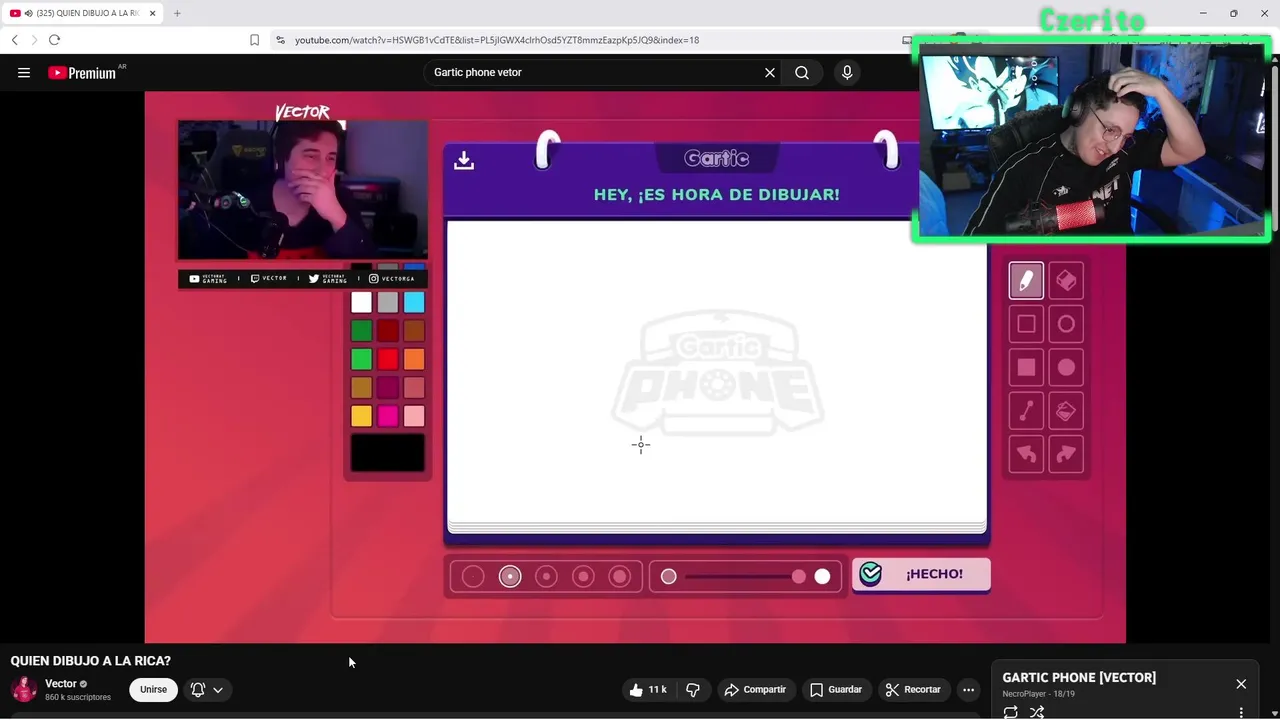Image resolution: width=1280 pixels, height=720 pixels.
Task: Click the ¡HECHO! done button
Action: click(921, 574)
